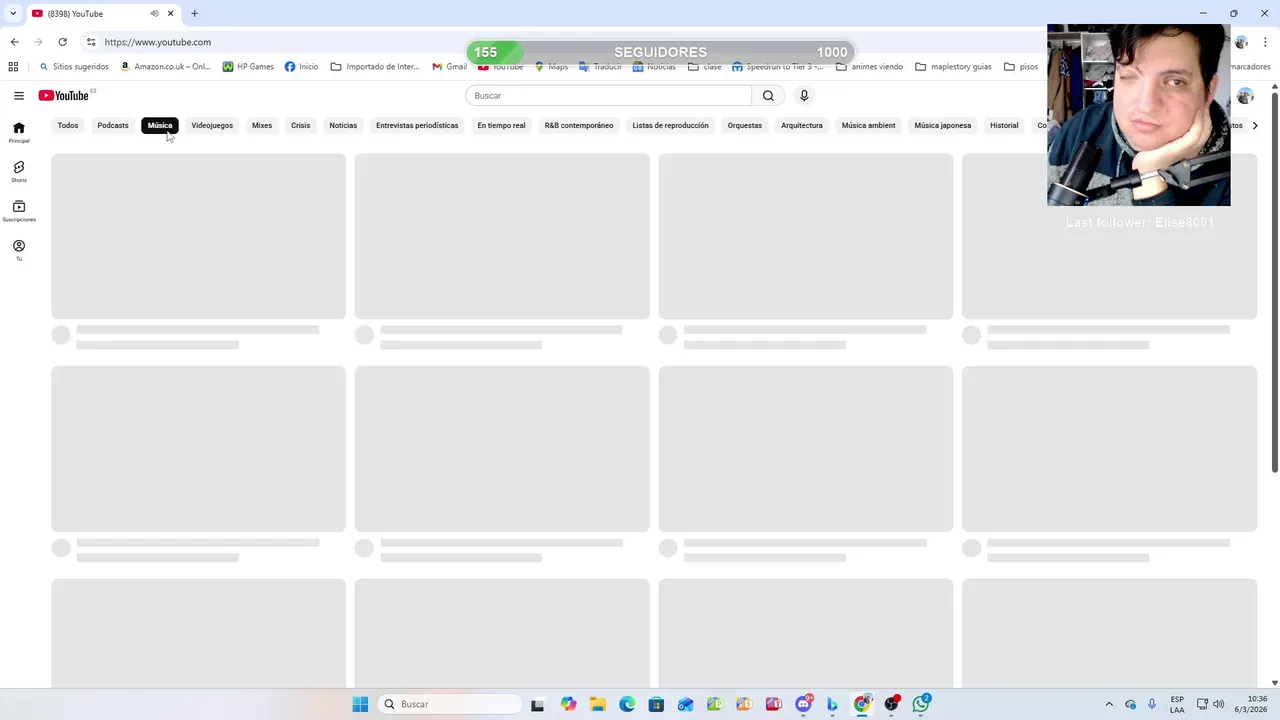1280x720 pixels.
Task: Reload the current page
Action: click(62, 42)
